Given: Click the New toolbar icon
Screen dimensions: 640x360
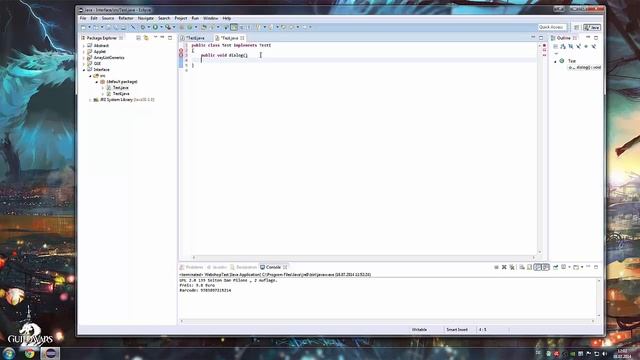Looking at the screenshot, I should pyautogui.click(x=83, y=27).
